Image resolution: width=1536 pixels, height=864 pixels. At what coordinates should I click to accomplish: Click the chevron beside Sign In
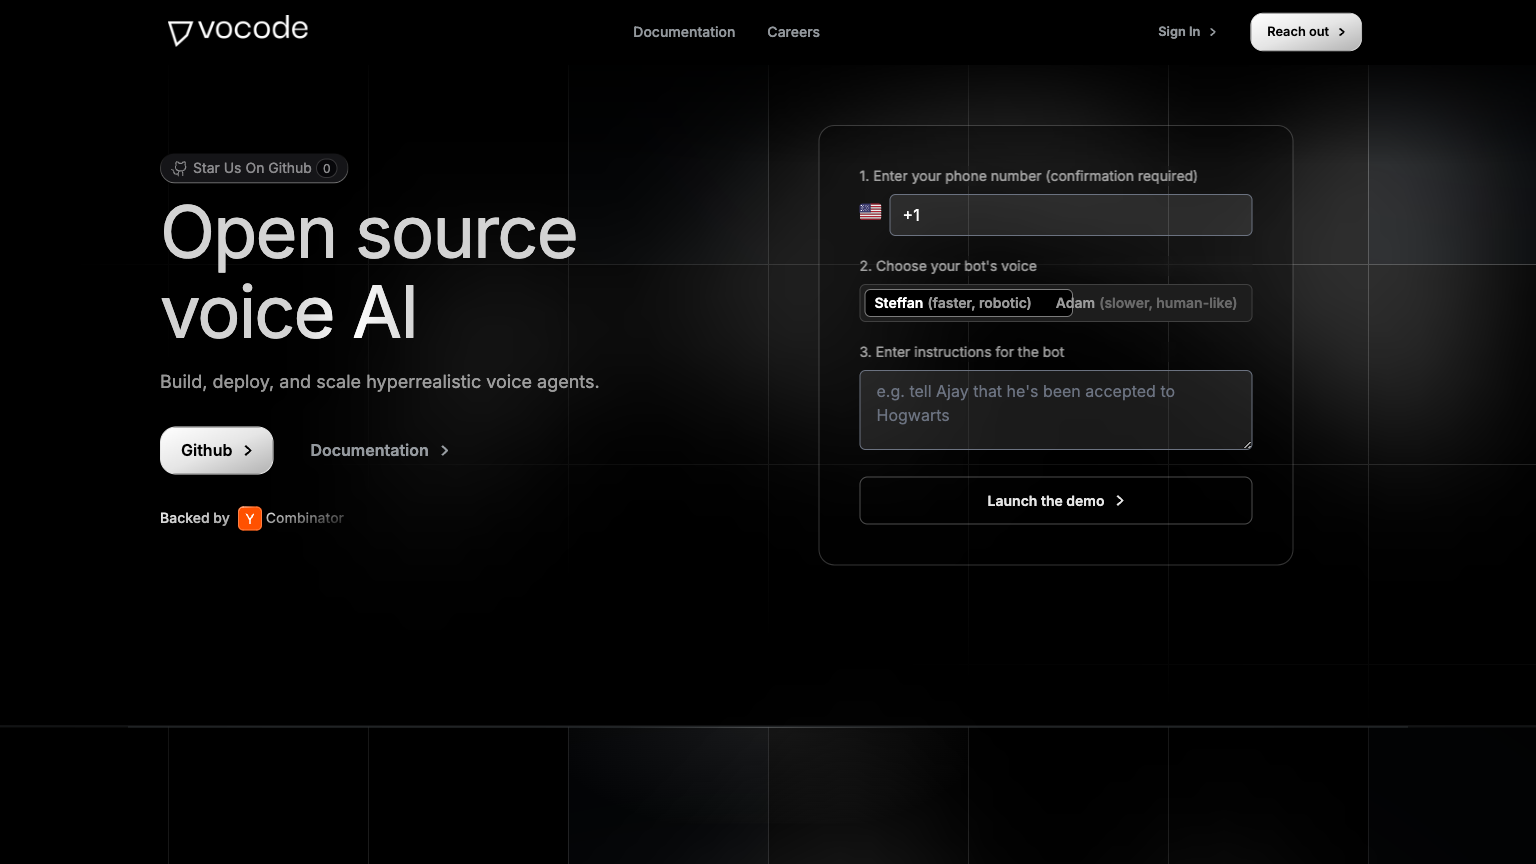coord(1213,32)
